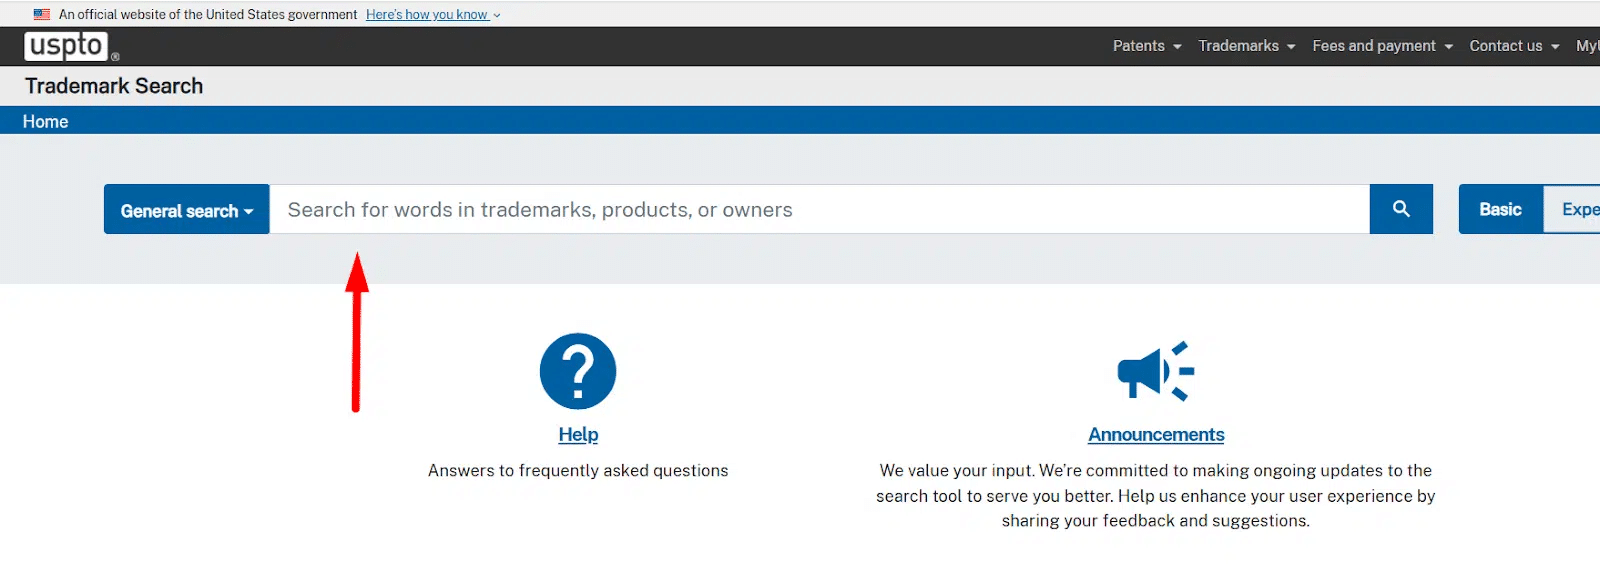This screenshot has width=1600, height=583.
Task: Click the question mark Help icon
Action: point(578,371)
